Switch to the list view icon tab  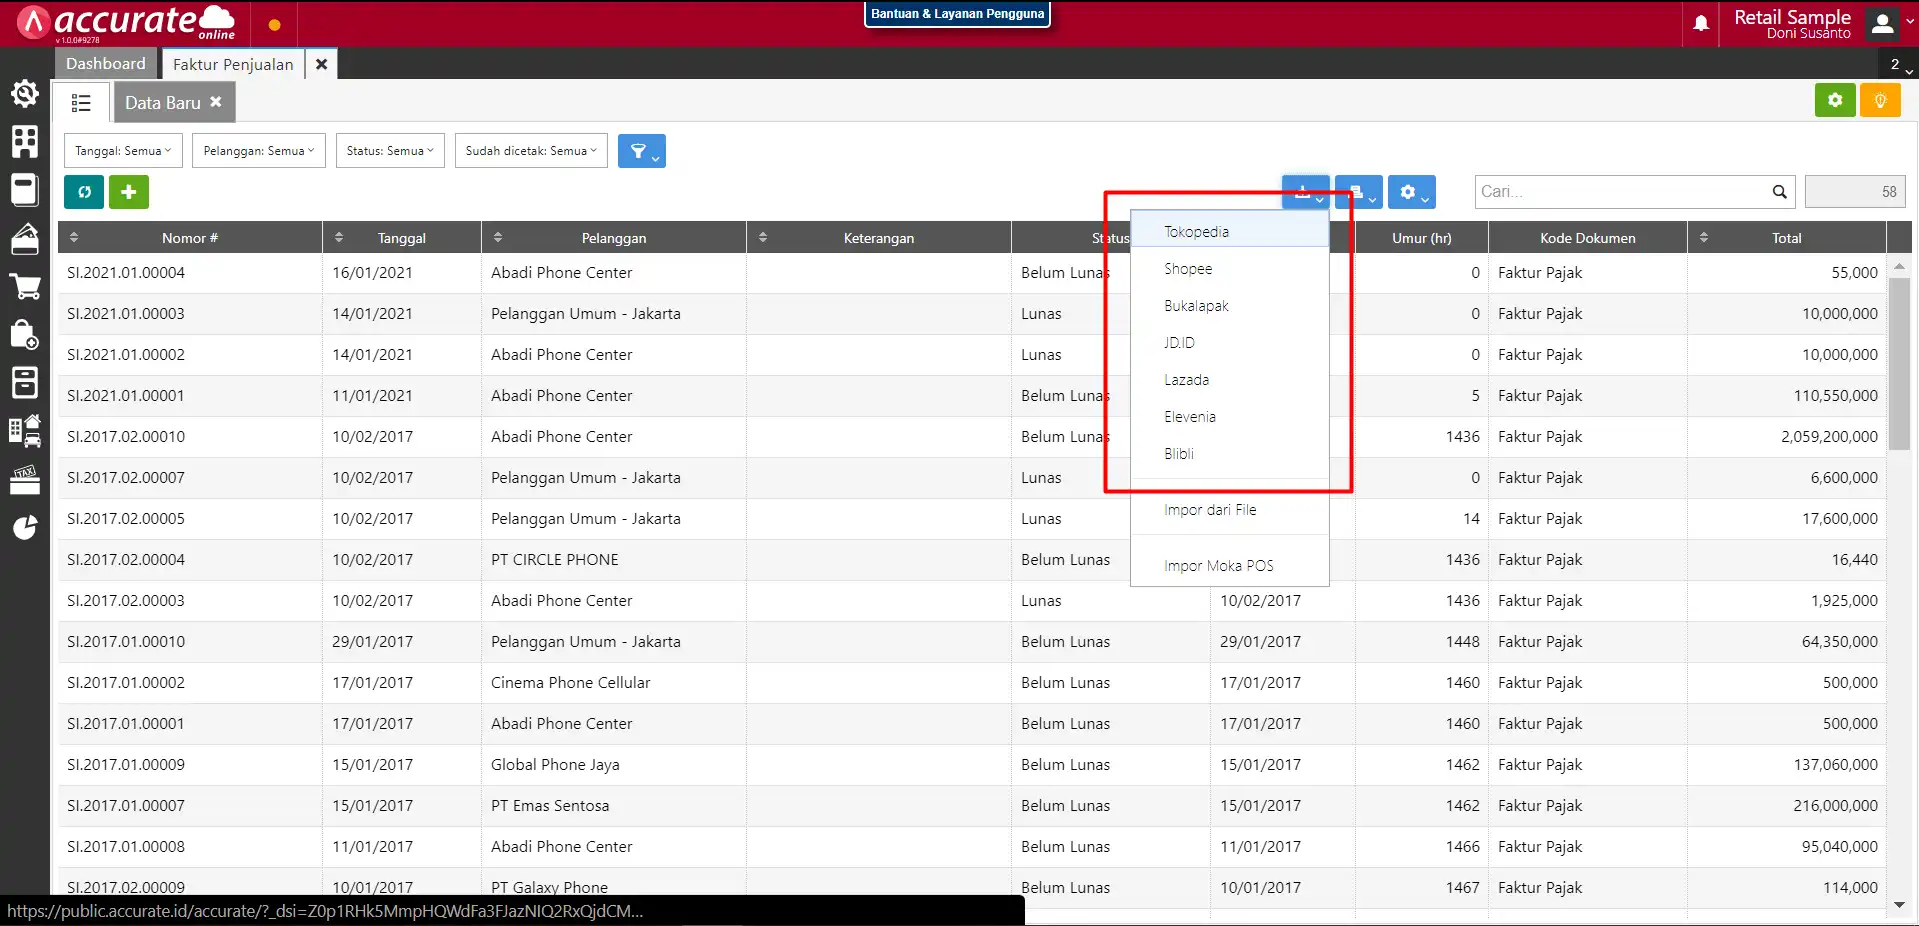pyautogui.click(x=81, y=103)
